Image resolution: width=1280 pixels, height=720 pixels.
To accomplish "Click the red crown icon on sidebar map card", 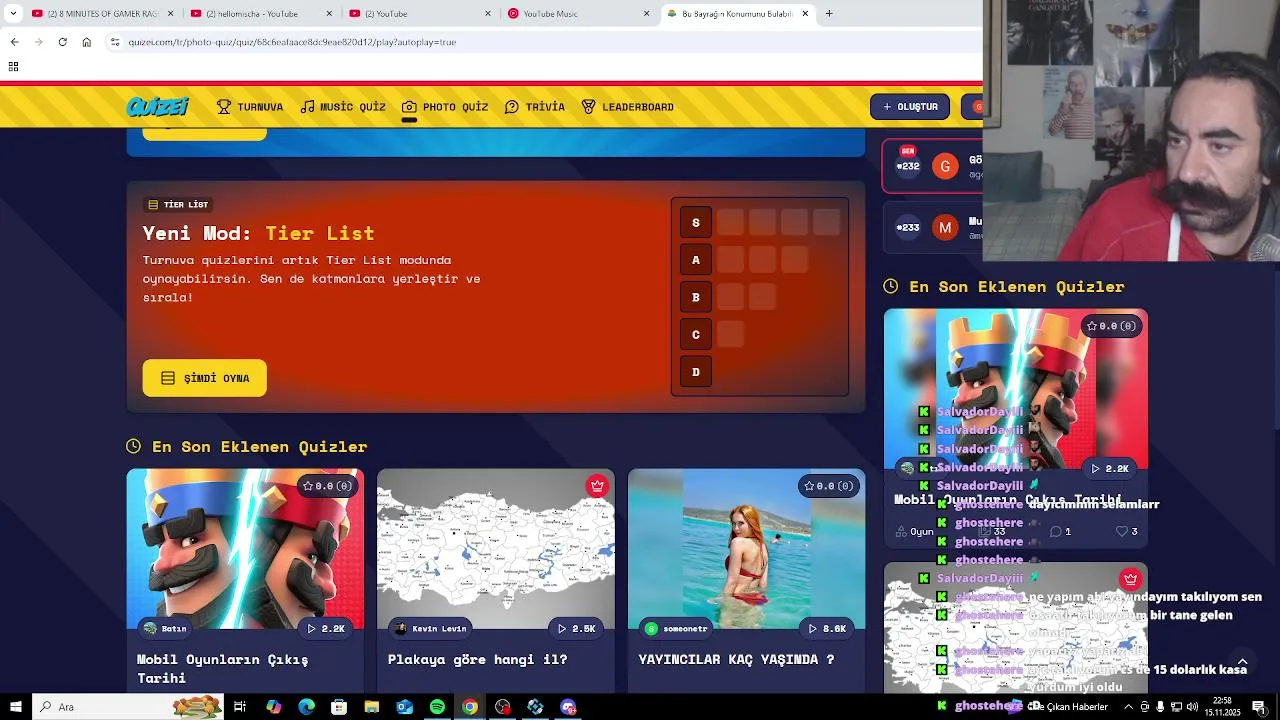I will [1130, 579].
